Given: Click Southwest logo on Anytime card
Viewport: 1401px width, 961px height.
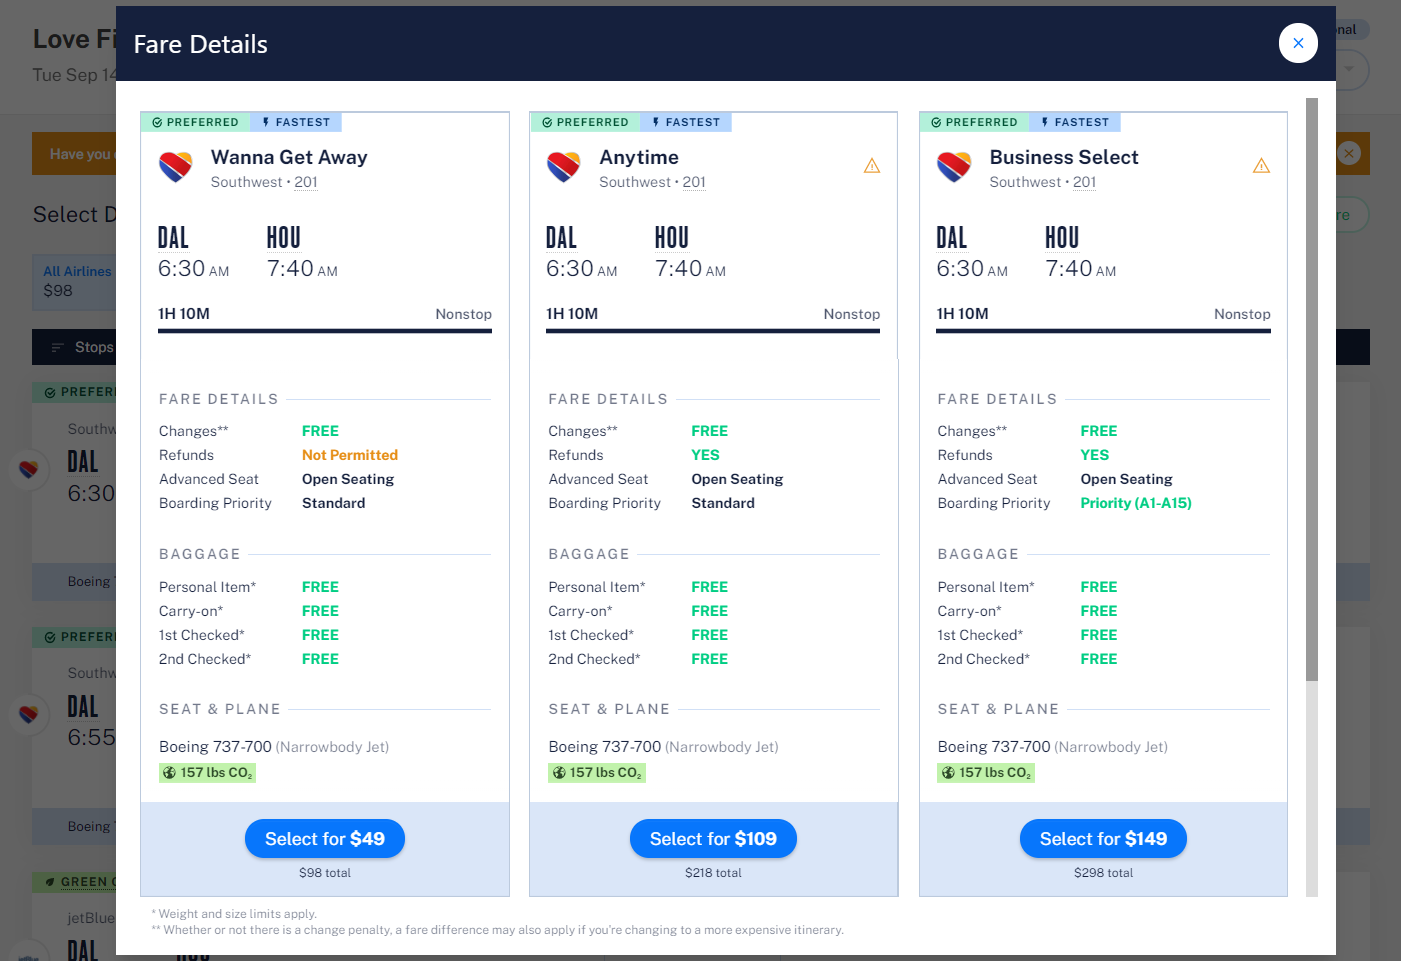Looking at the screenshot, I should coord(564,167).
